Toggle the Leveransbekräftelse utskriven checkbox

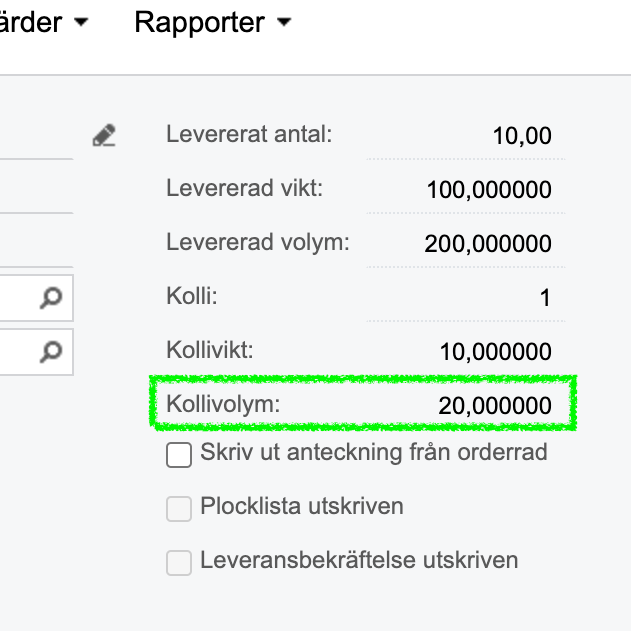click(179, 563)
